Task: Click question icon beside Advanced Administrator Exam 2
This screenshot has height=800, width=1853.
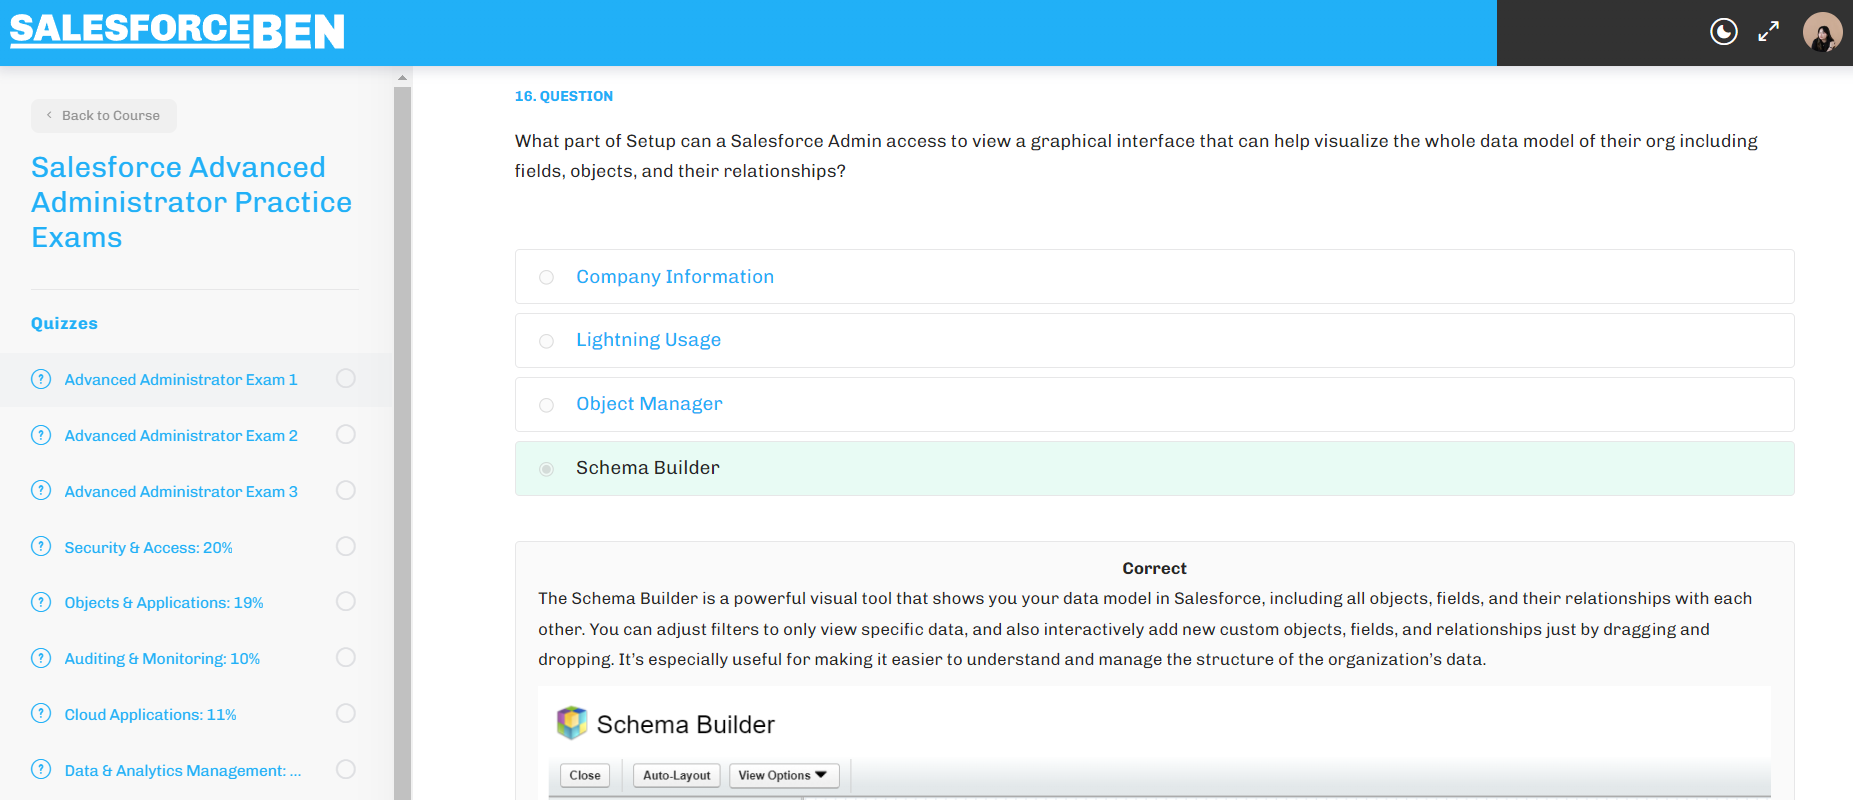Action: 41,435
